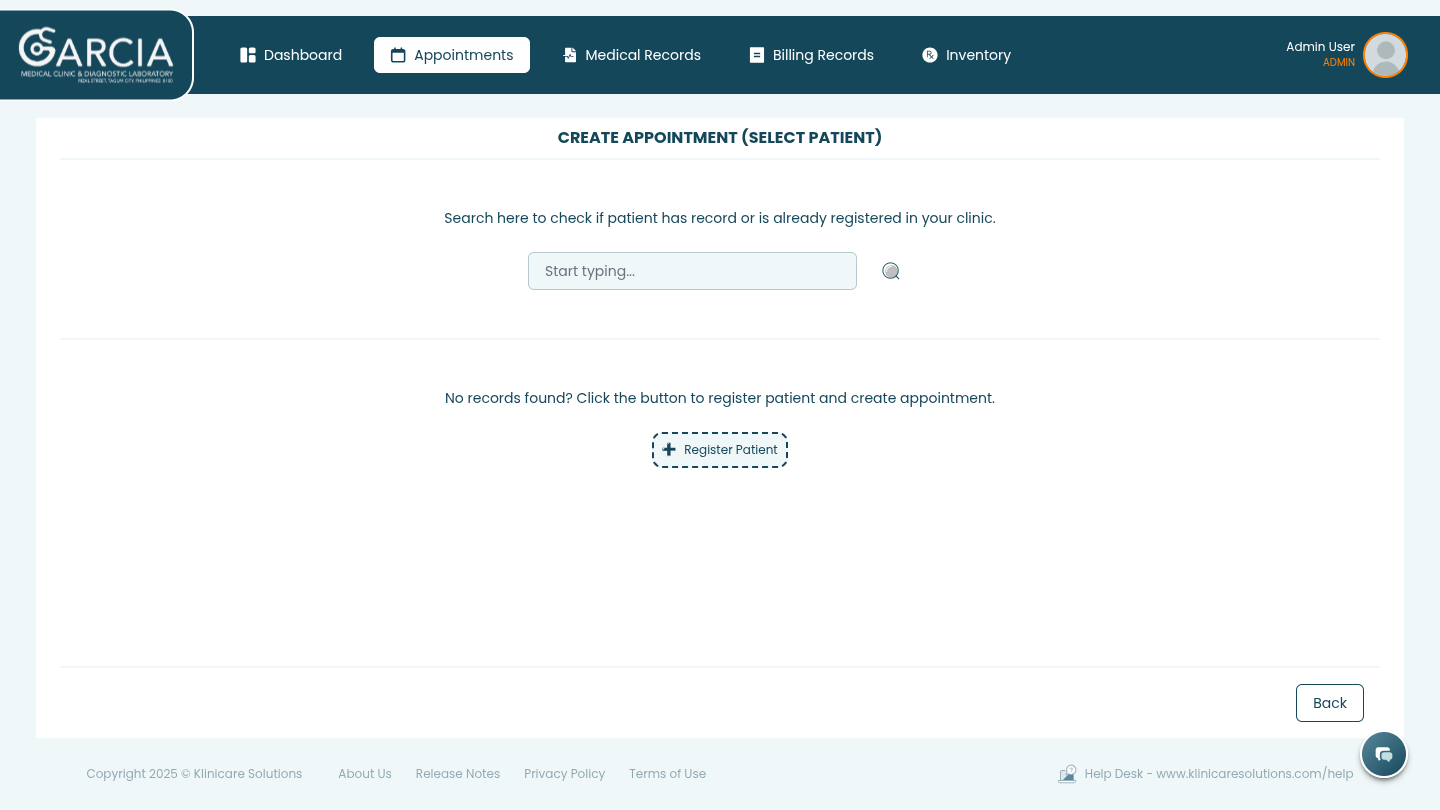Read the Terms of Use link
The height and width of the screenshot is (810, 1440).
pos(667,774)
